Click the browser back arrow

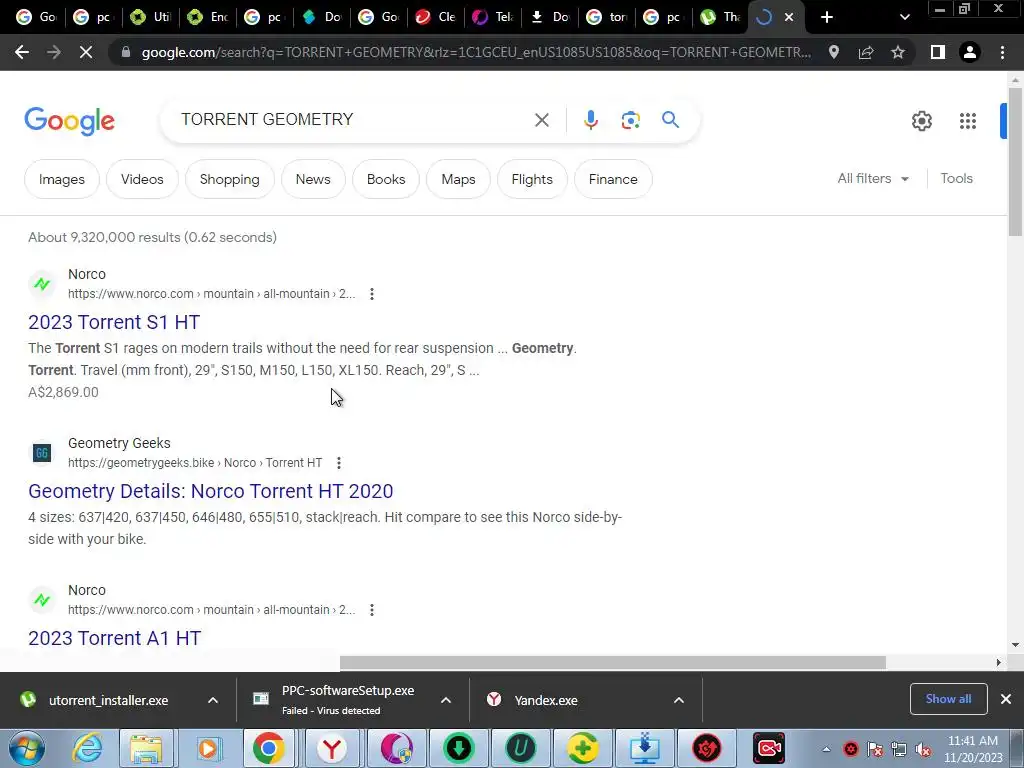coord(22,52)
